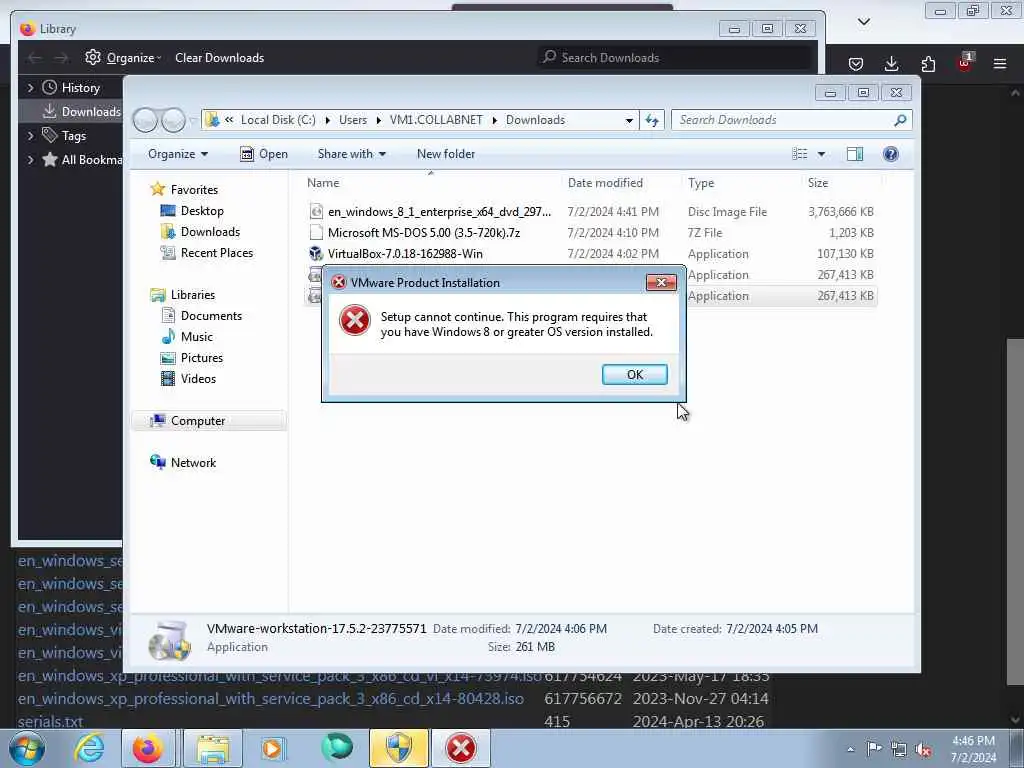Open Action Center flag tray icon
This screenshot has width=1024, height=768.
pos(874,749)
